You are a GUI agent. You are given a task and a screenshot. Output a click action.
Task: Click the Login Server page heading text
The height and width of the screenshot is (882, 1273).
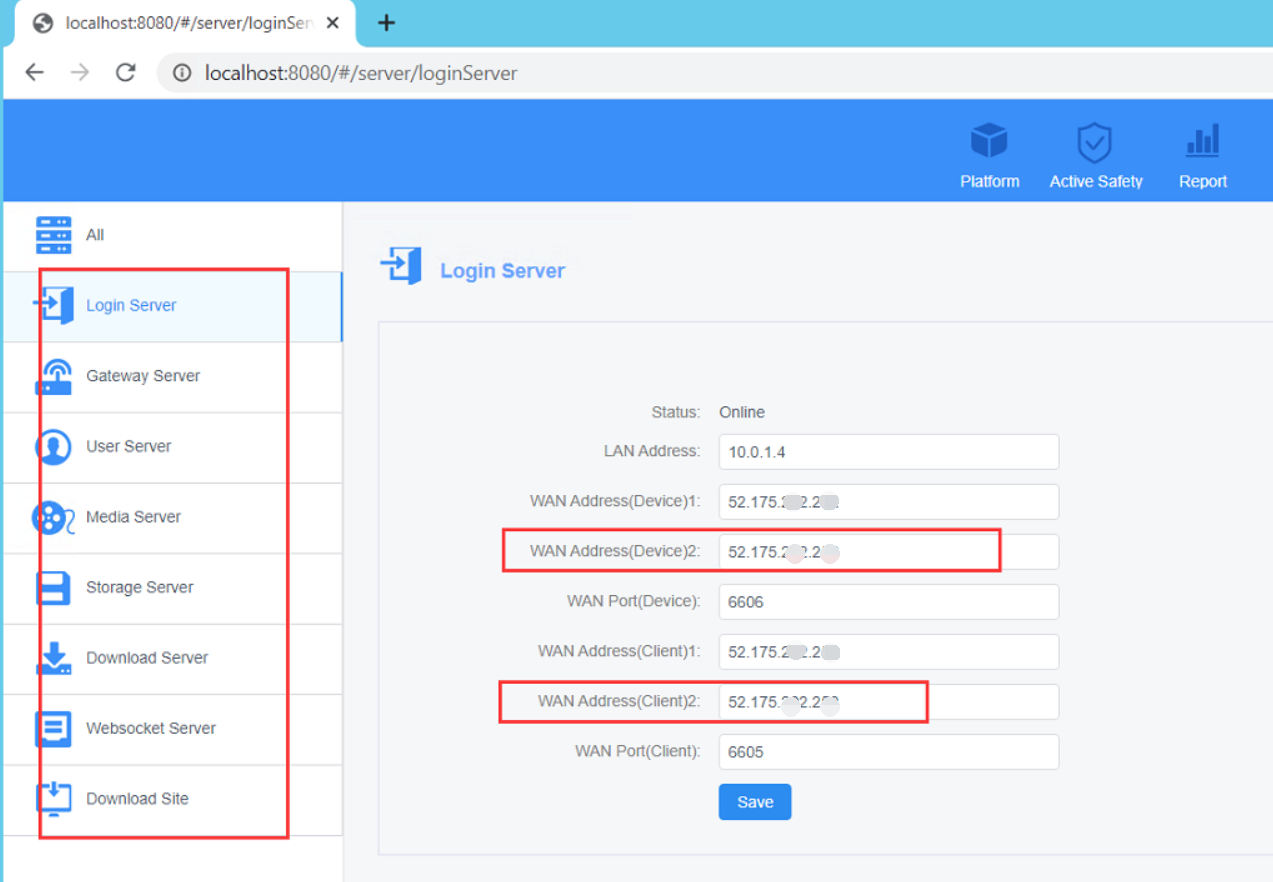pyautogui.click(x=503, y=271)
